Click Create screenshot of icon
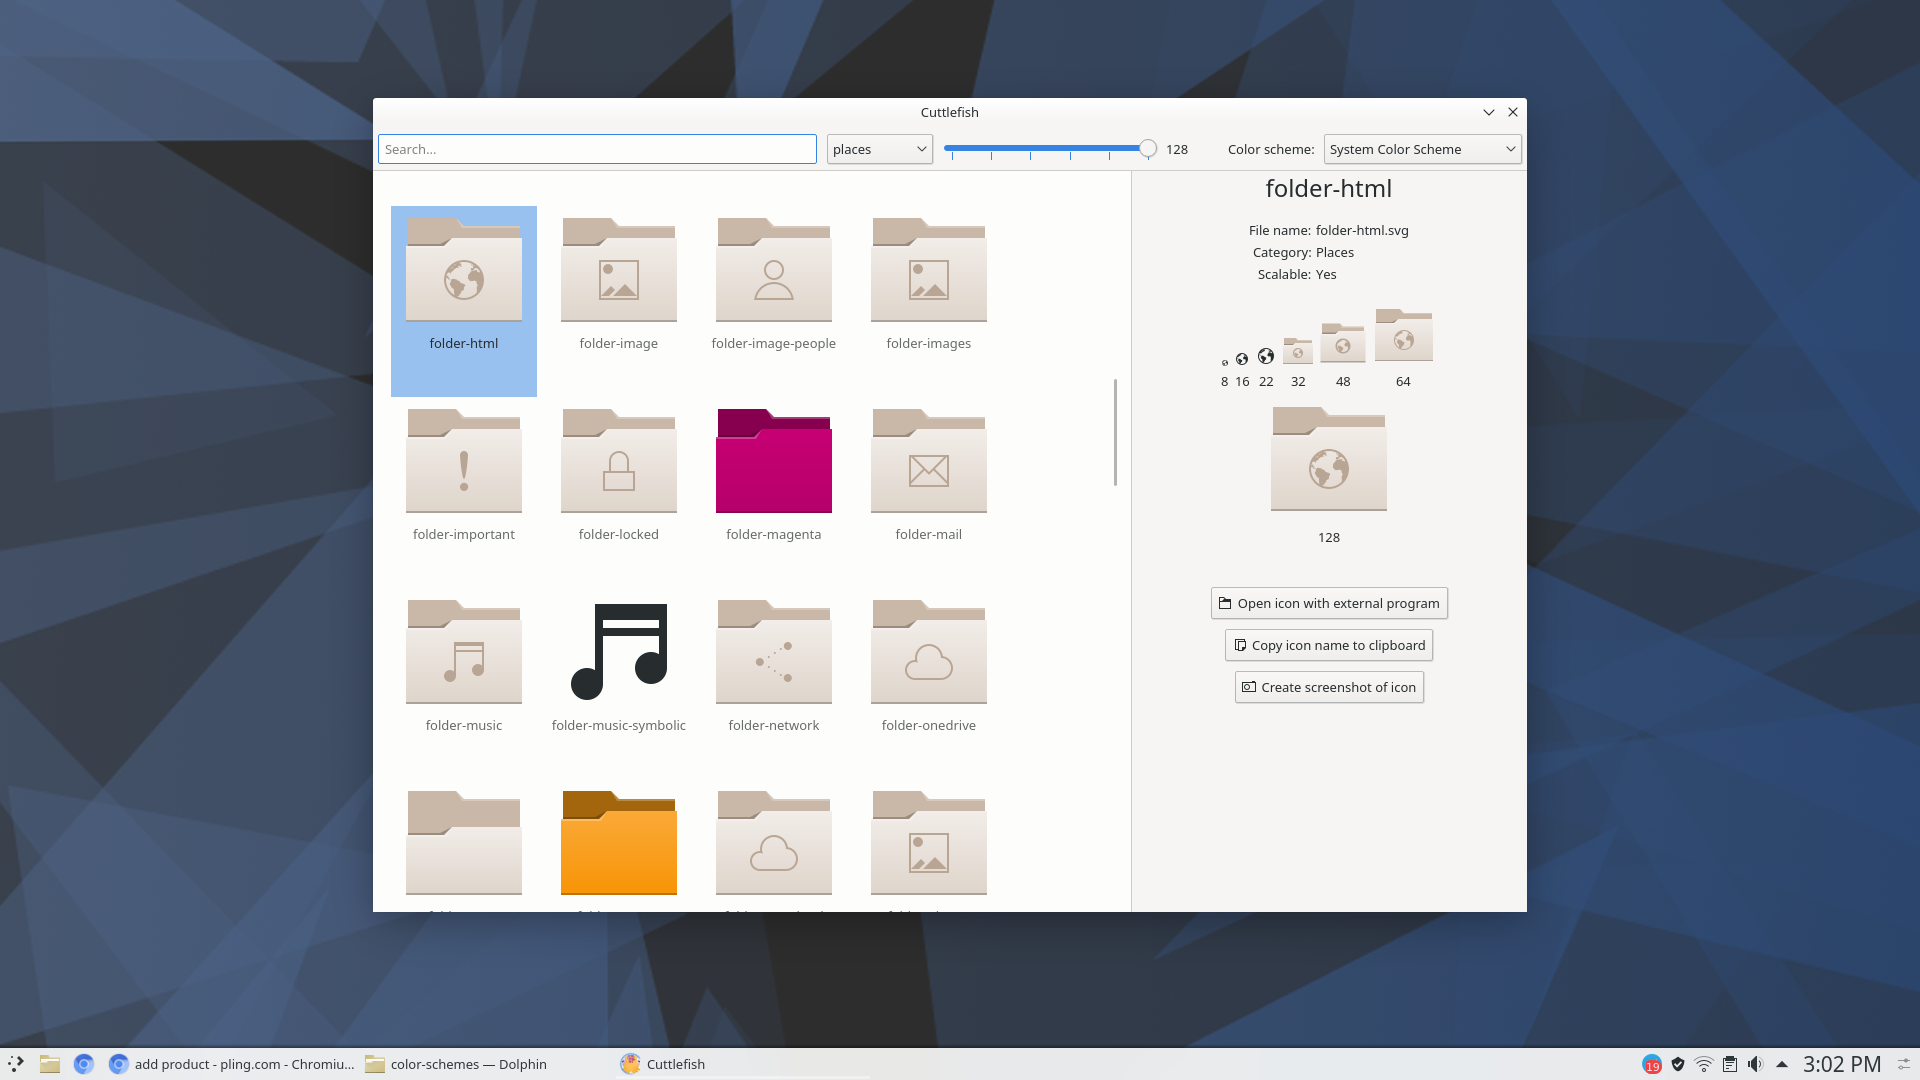The height and width of the screenshot is (1080, 1920). [x=1329, y=687]
